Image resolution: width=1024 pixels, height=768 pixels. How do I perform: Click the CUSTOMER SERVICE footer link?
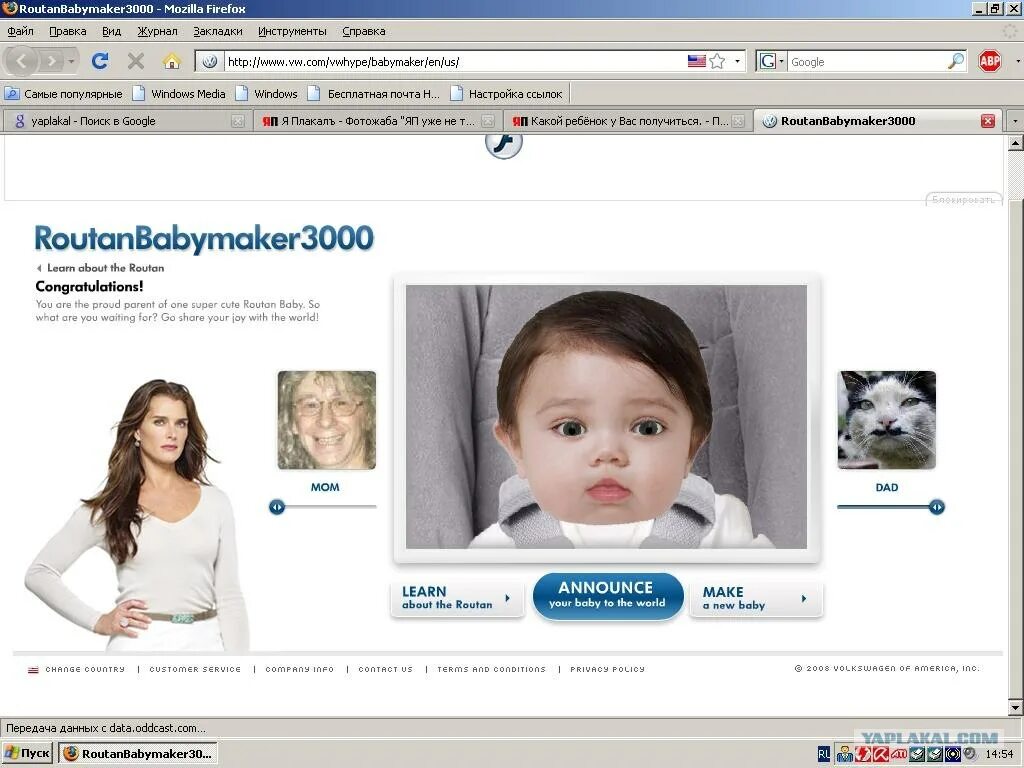pos(195,669)
